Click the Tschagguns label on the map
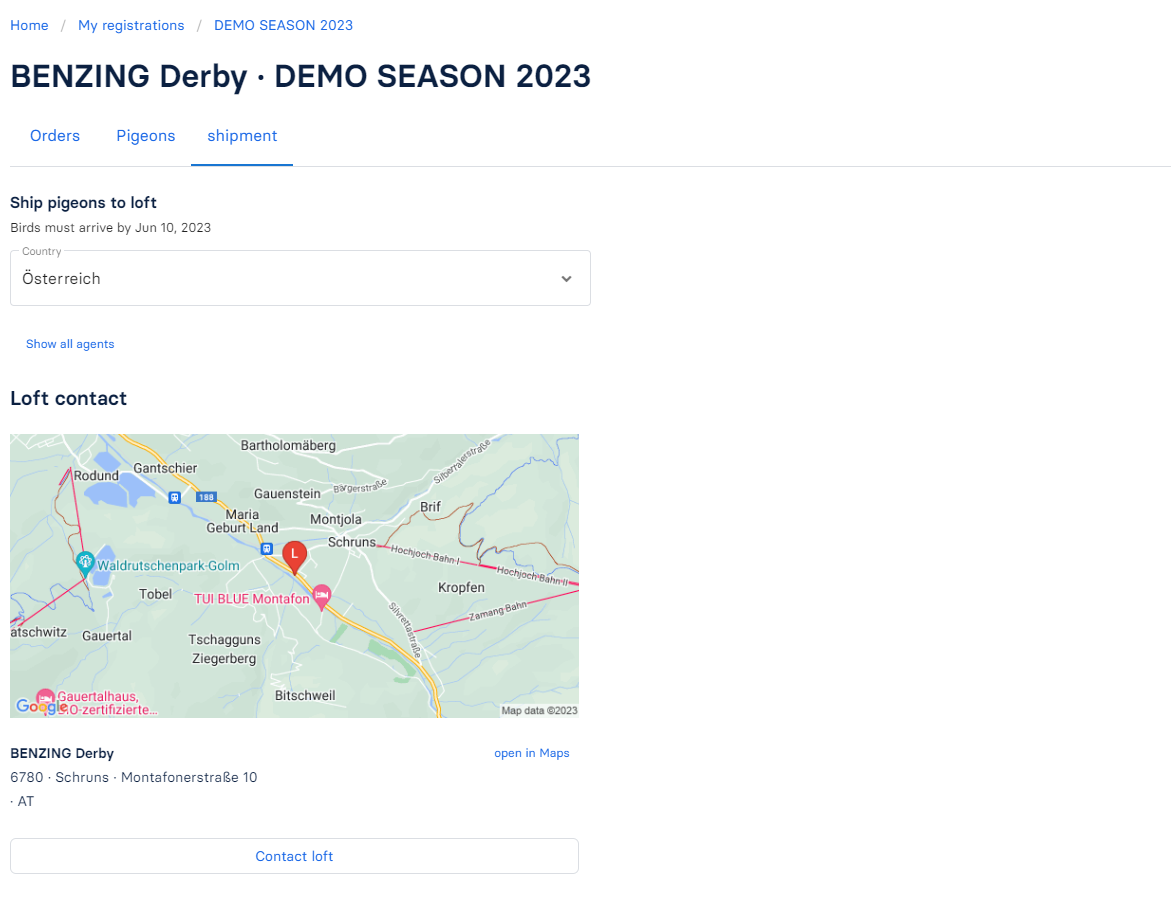The image size is (1172, 897). 224,640
